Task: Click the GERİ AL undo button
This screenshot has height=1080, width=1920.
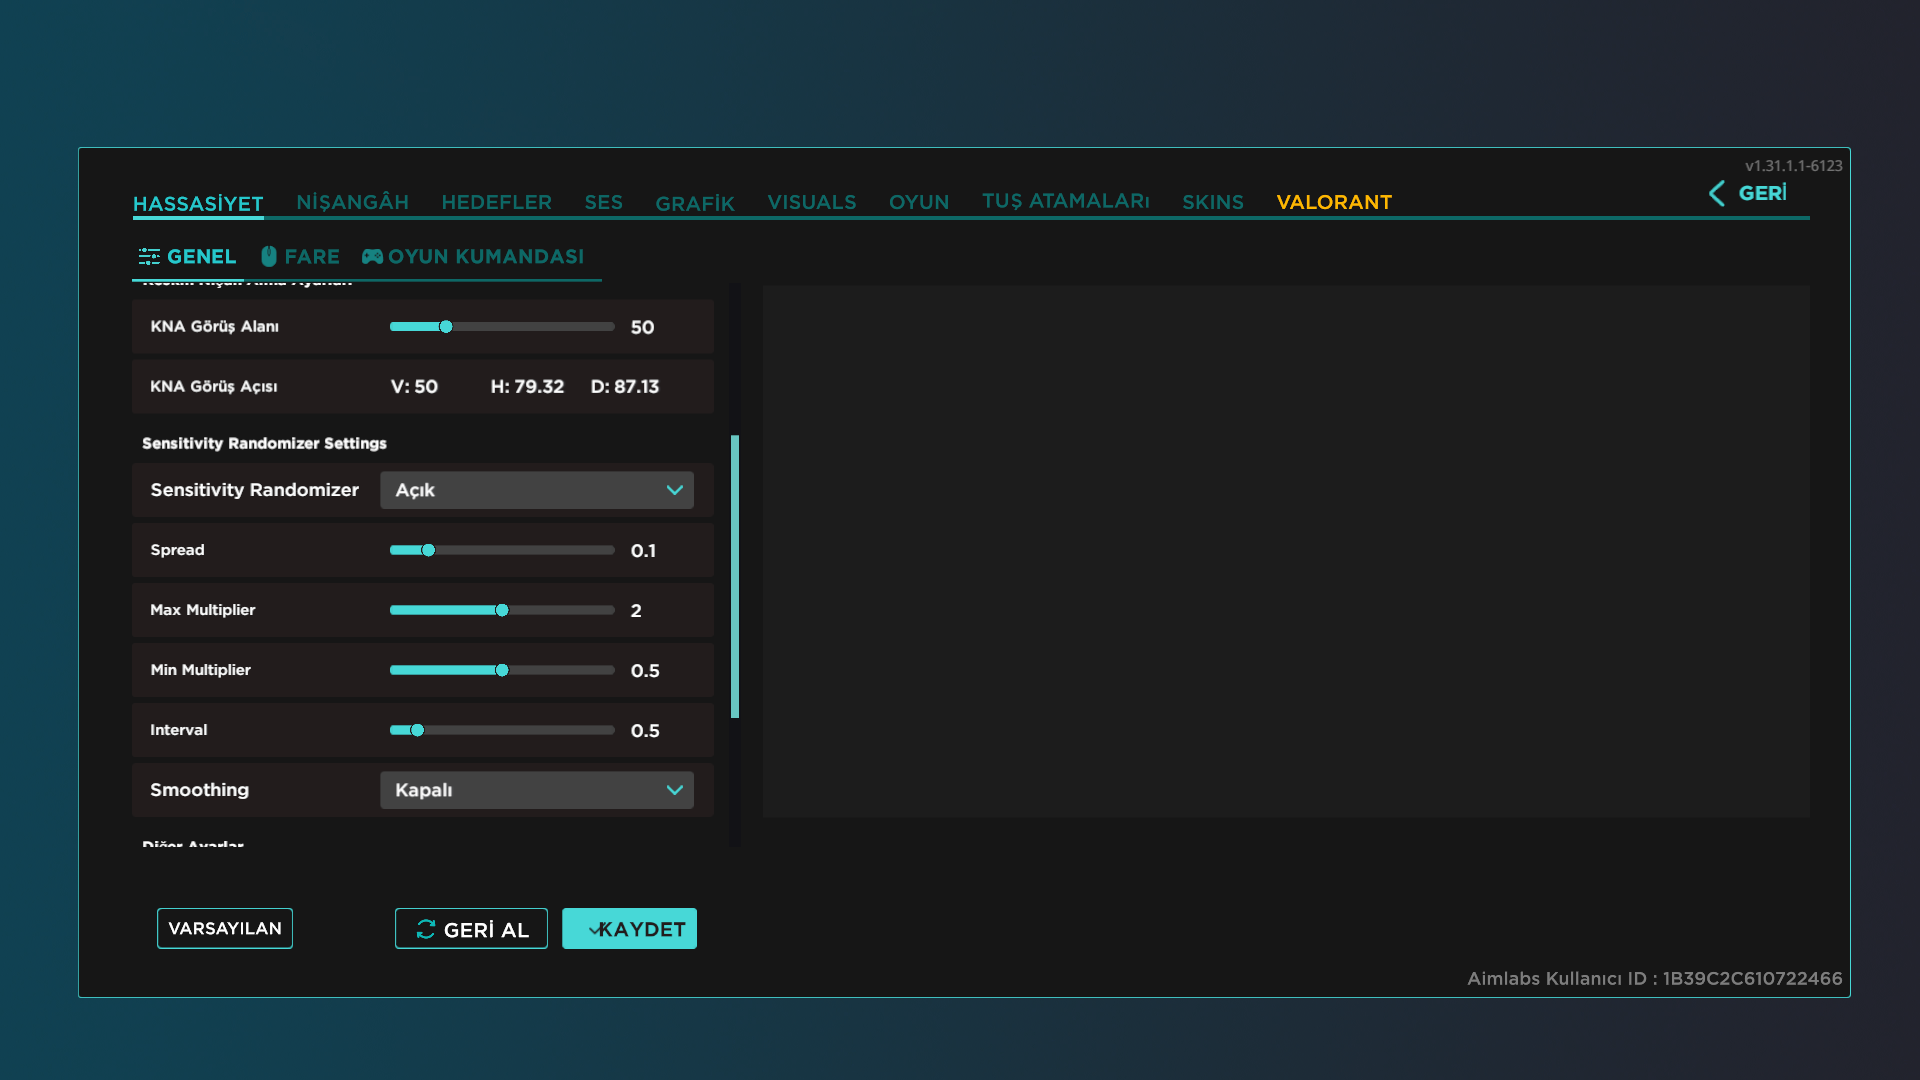Action: point(471,929)
